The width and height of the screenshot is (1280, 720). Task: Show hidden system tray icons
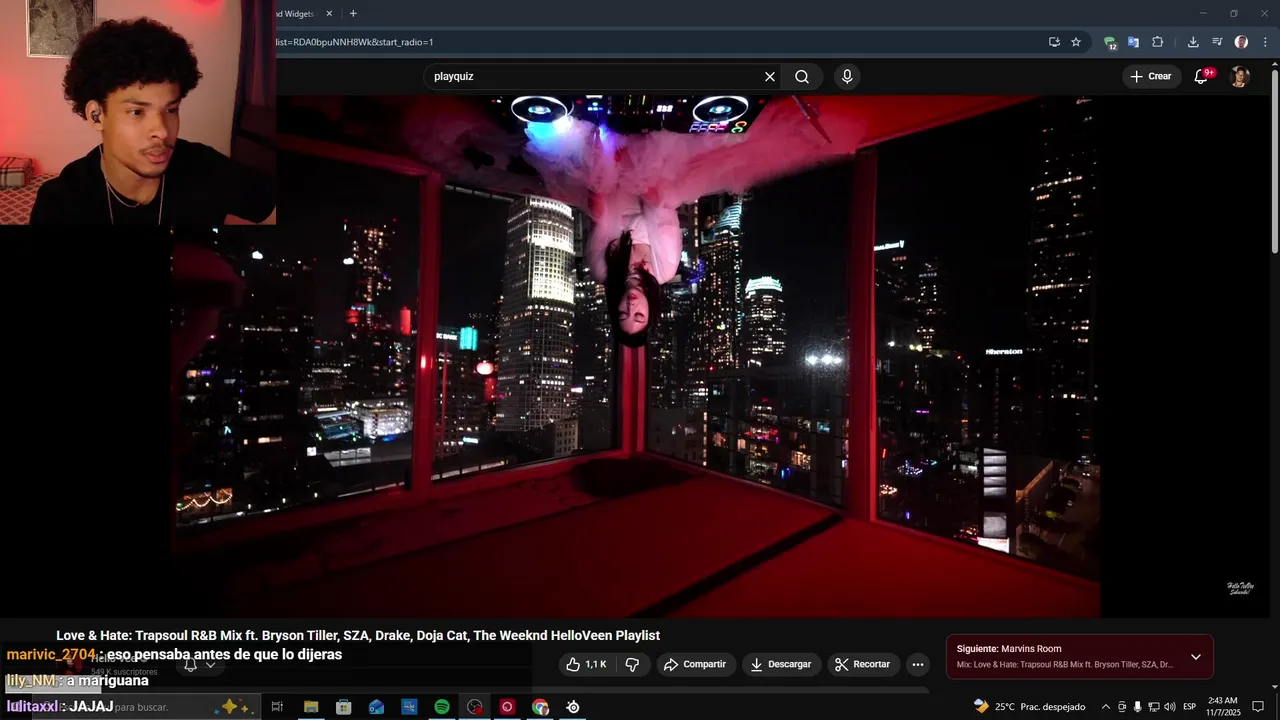[1105, 707]
